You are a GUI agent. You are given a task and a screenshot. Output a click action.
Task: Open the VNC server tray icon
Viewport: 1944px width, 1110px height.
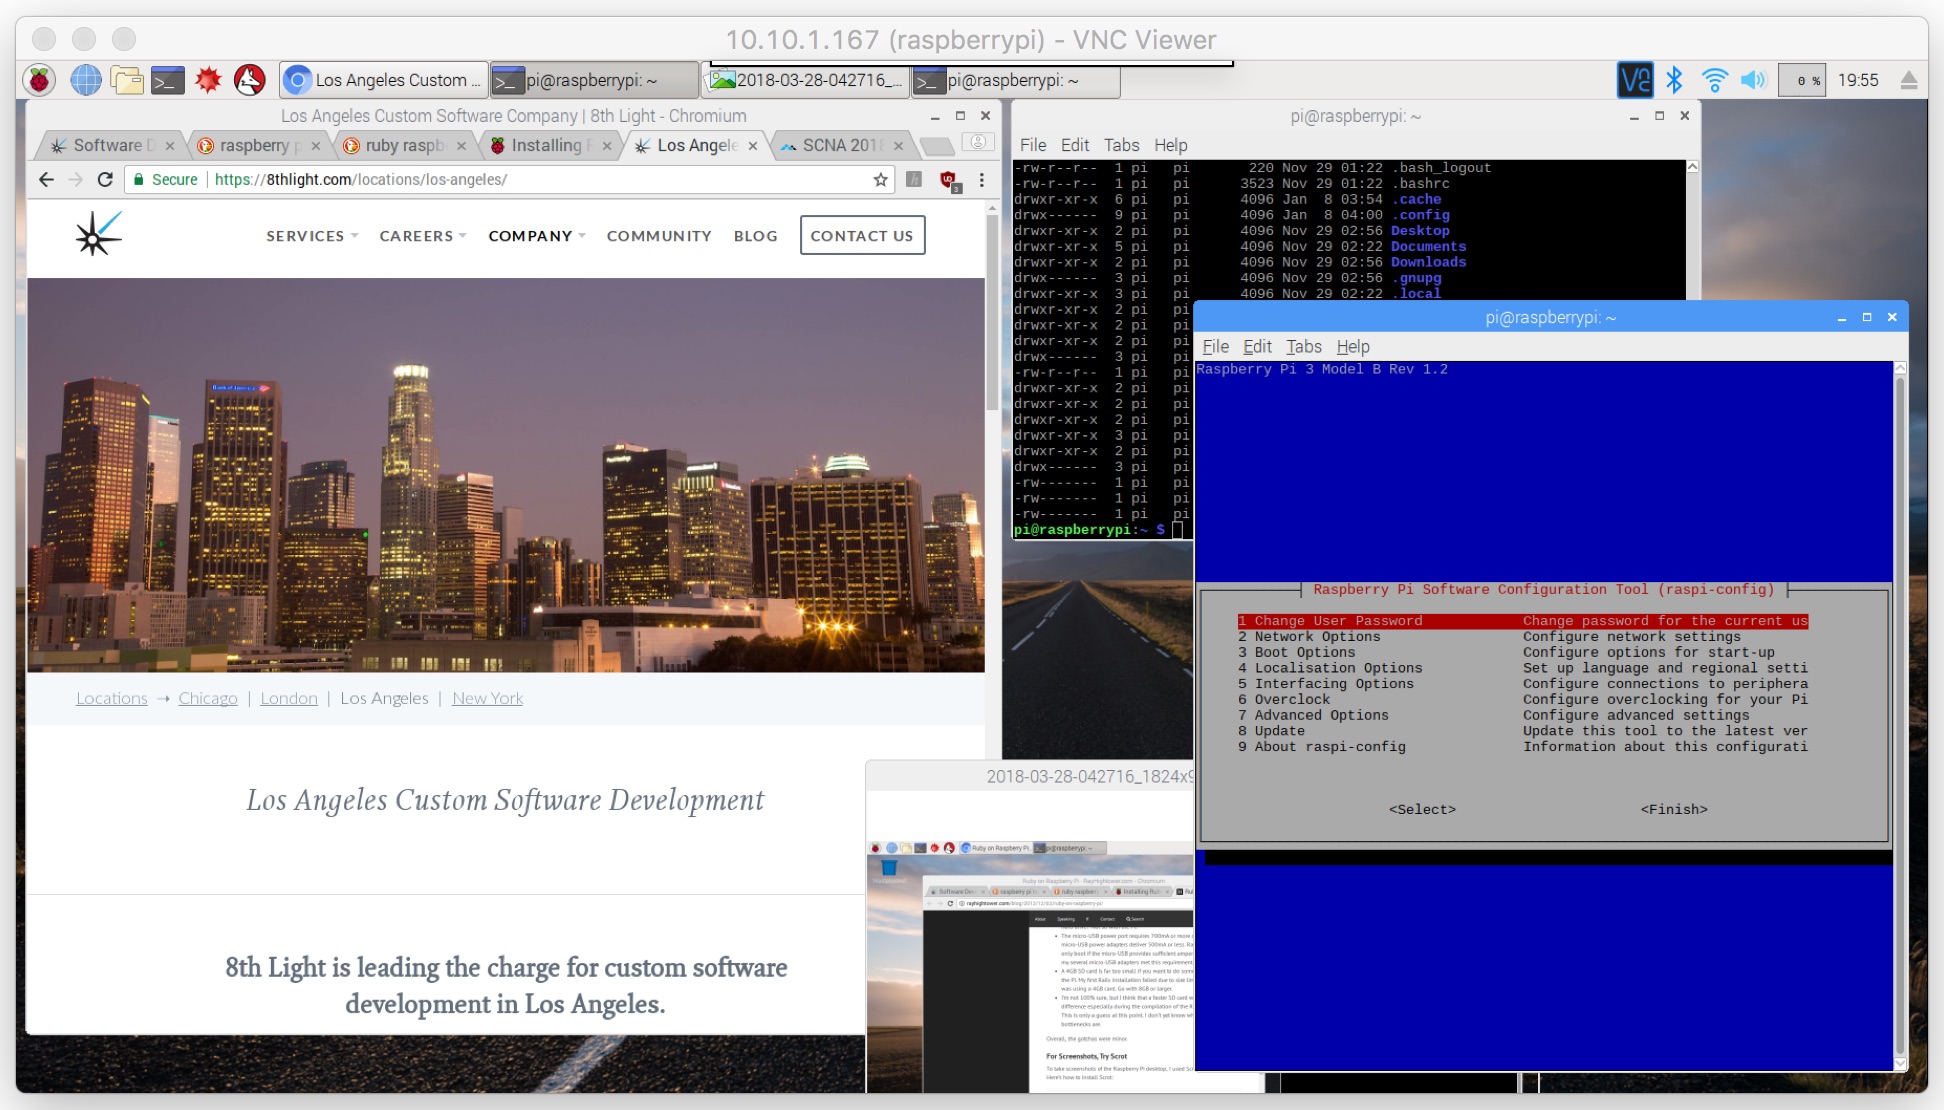click(x=1635, y=80)
